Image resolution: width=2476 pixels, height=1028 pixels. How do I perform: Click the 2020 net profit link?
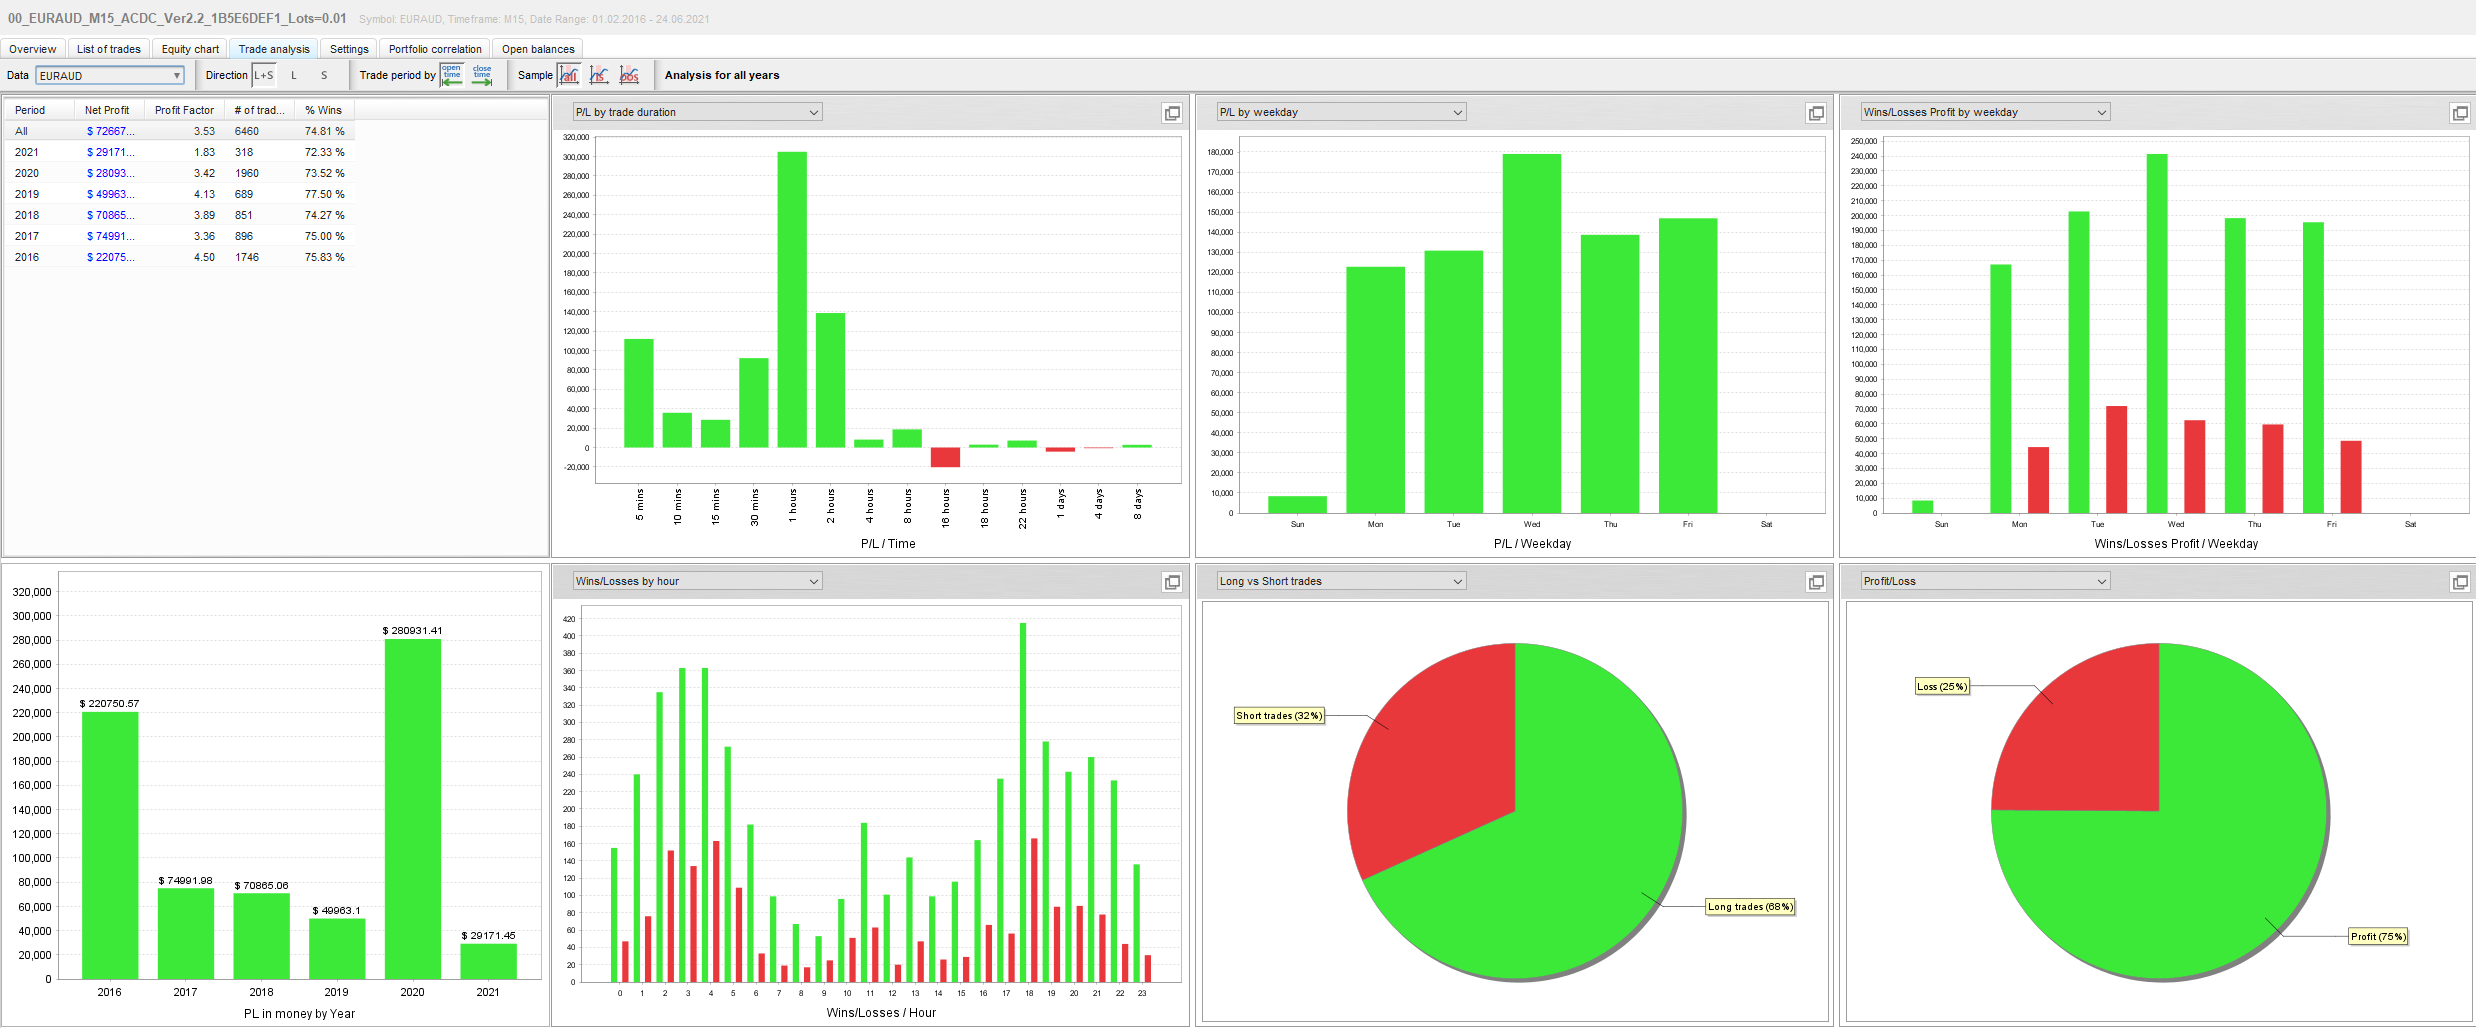point(110,173)
